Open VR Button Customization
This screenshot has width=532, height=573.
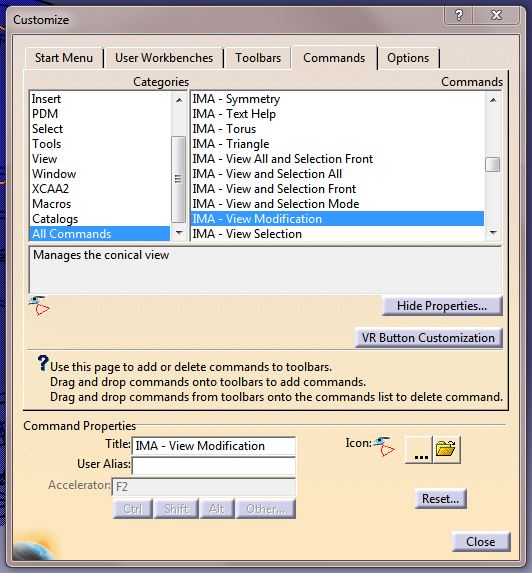tap(428, 337)
